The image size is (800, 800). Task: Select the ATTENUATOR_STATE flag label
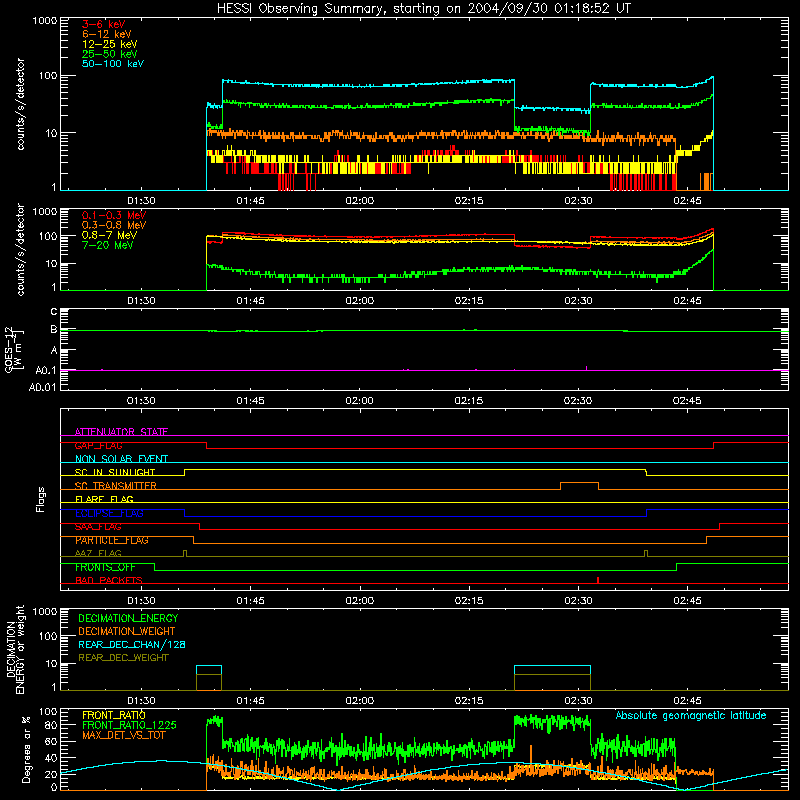[121, 432]
